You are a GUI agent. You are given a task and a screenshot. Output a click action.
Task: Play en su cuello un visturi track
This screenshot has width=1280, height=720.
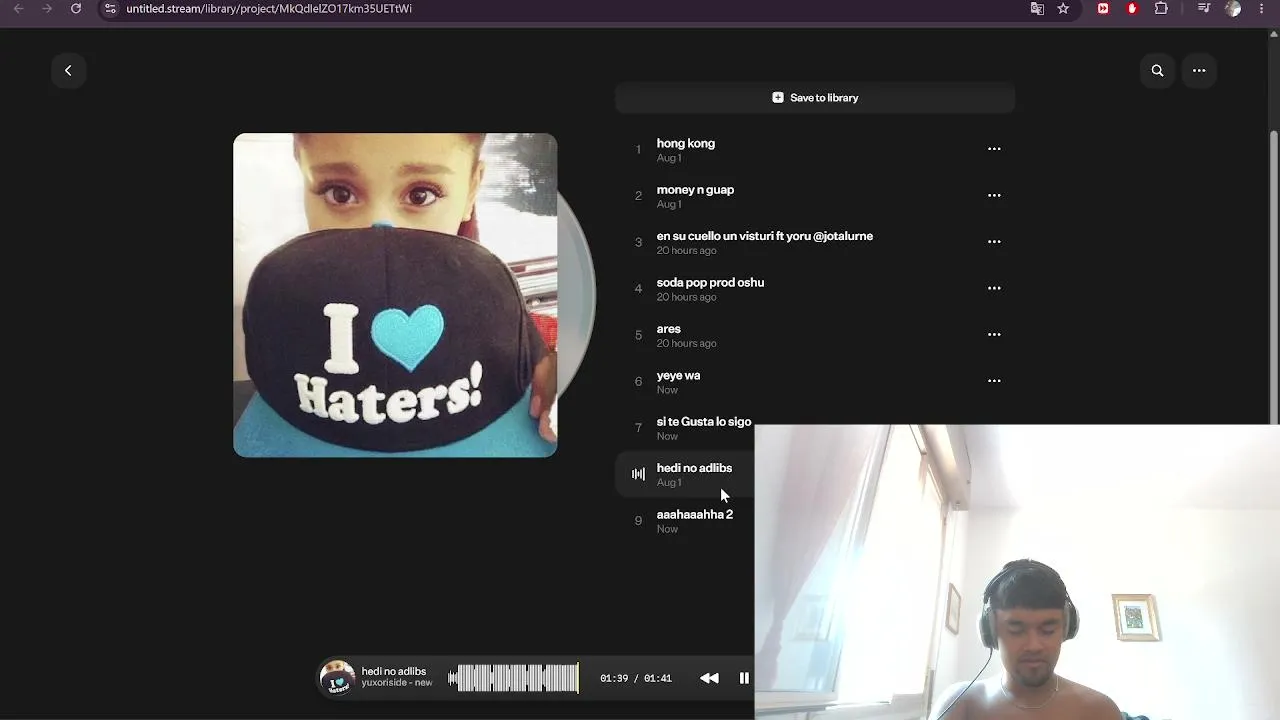click(x=815, y=242)
